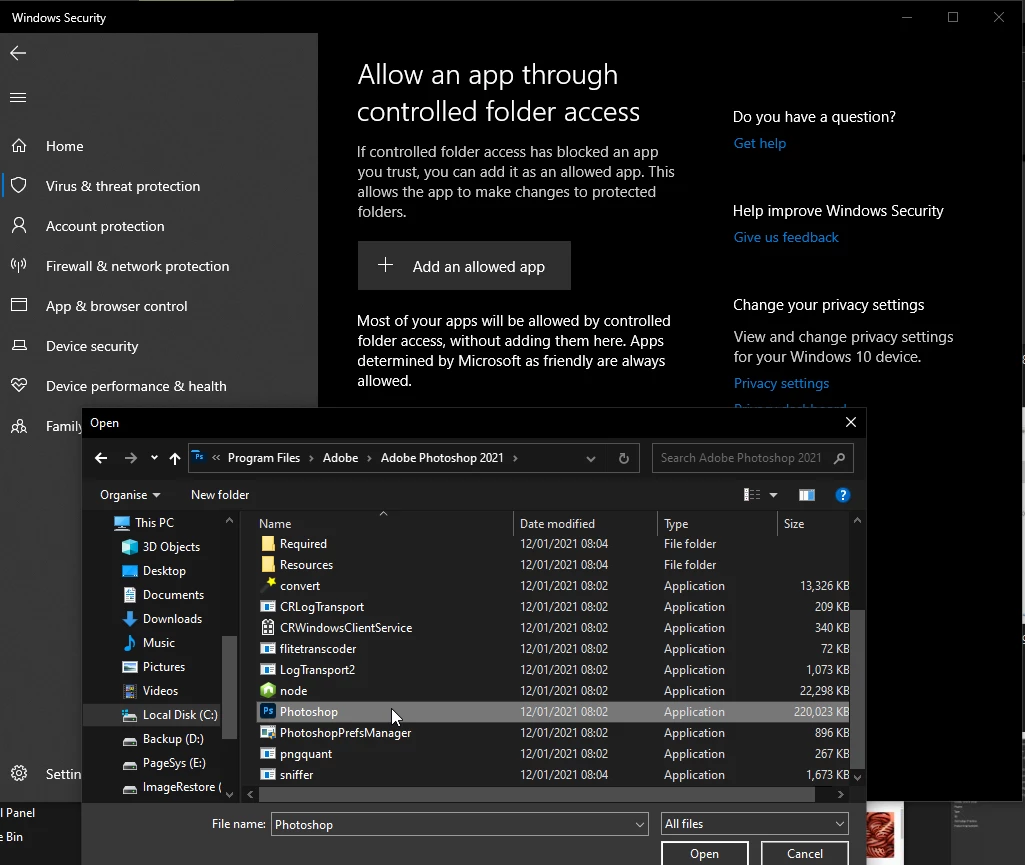Image resolution: width=1025 pixels, height=865 pixels.
Task: Open the Organise dropdown menu
Action: pos(130,495)
